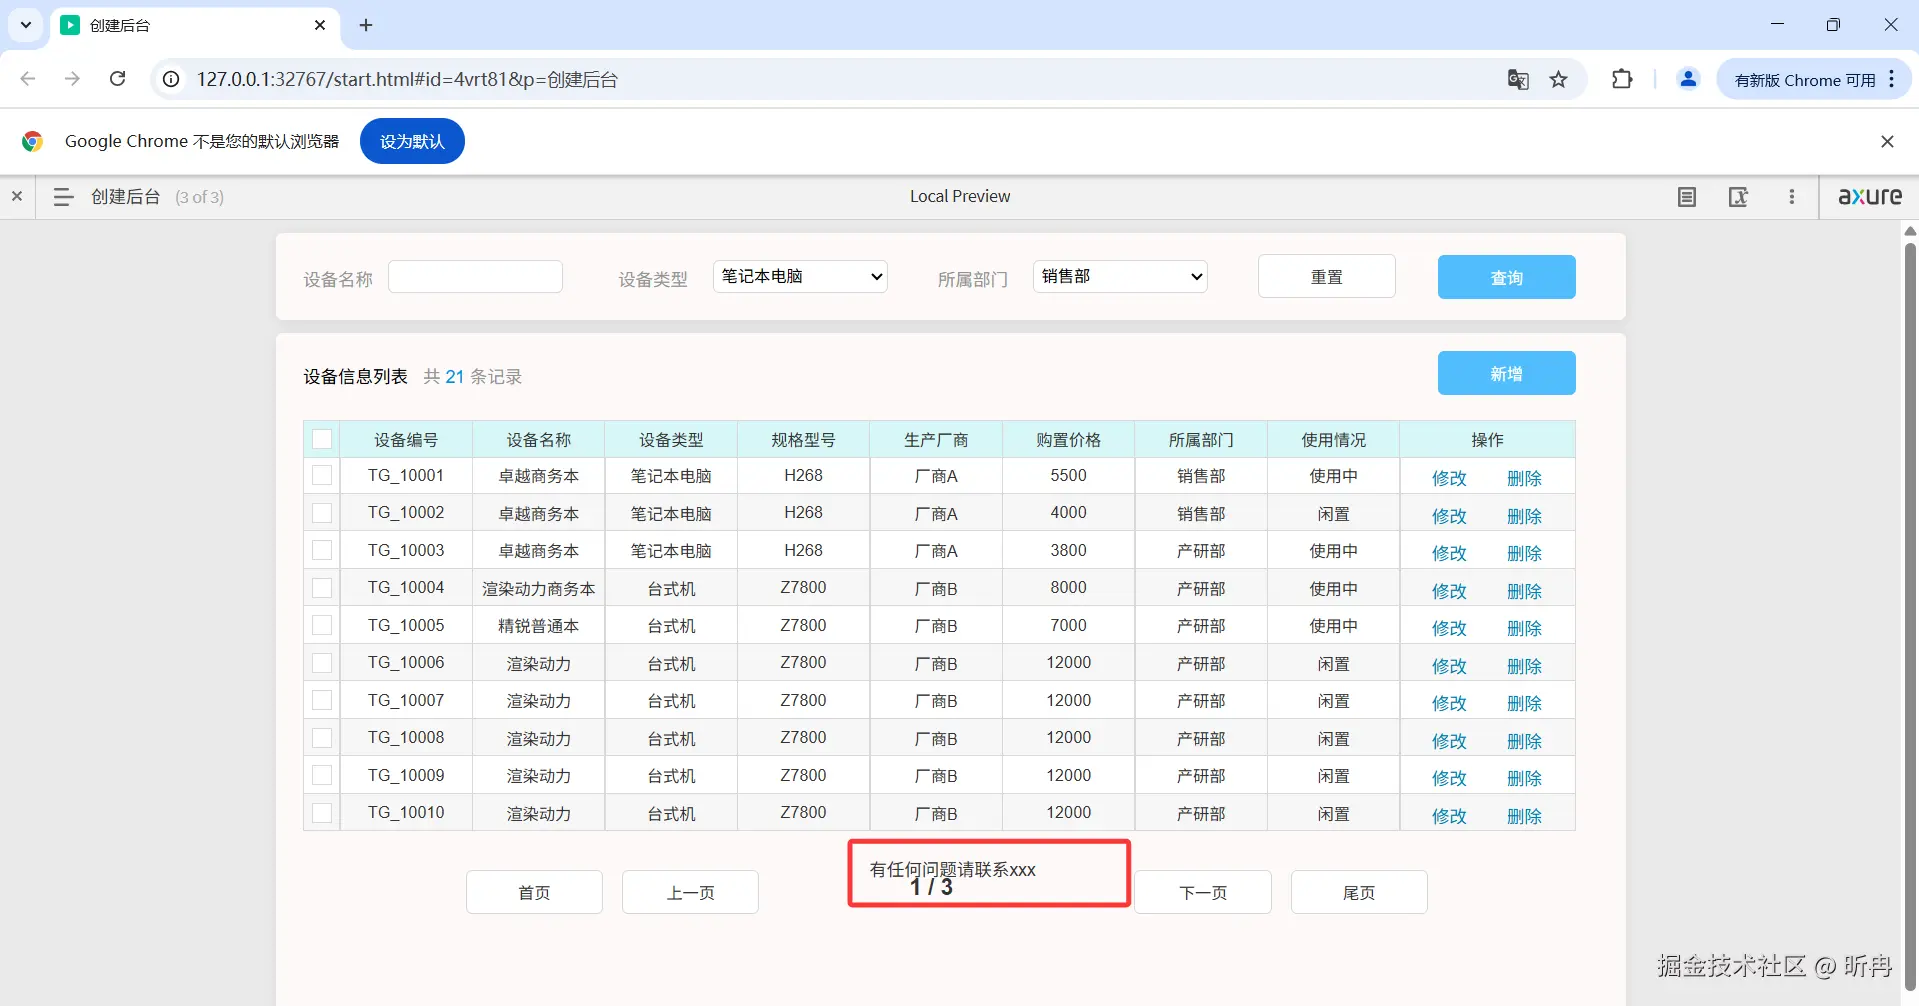Click 修改 link for TG_10004
This screenshot has height=1006, width=1919.
tap(1449, 591)
